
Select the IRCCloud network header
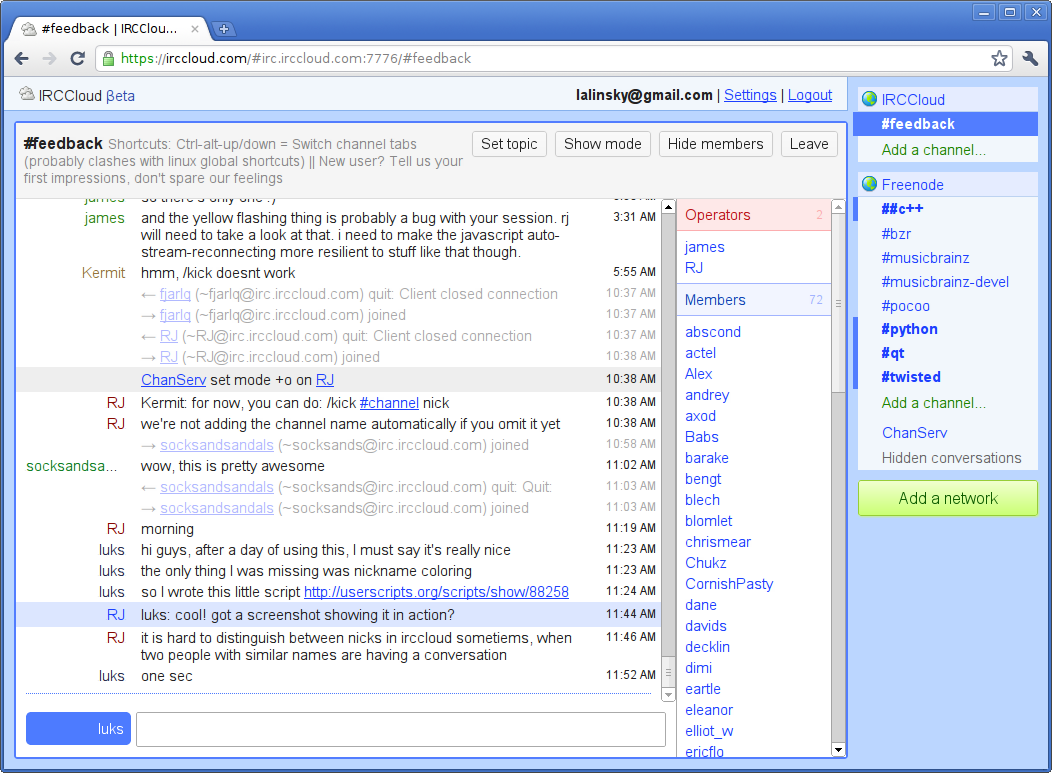tap(948, 99)
